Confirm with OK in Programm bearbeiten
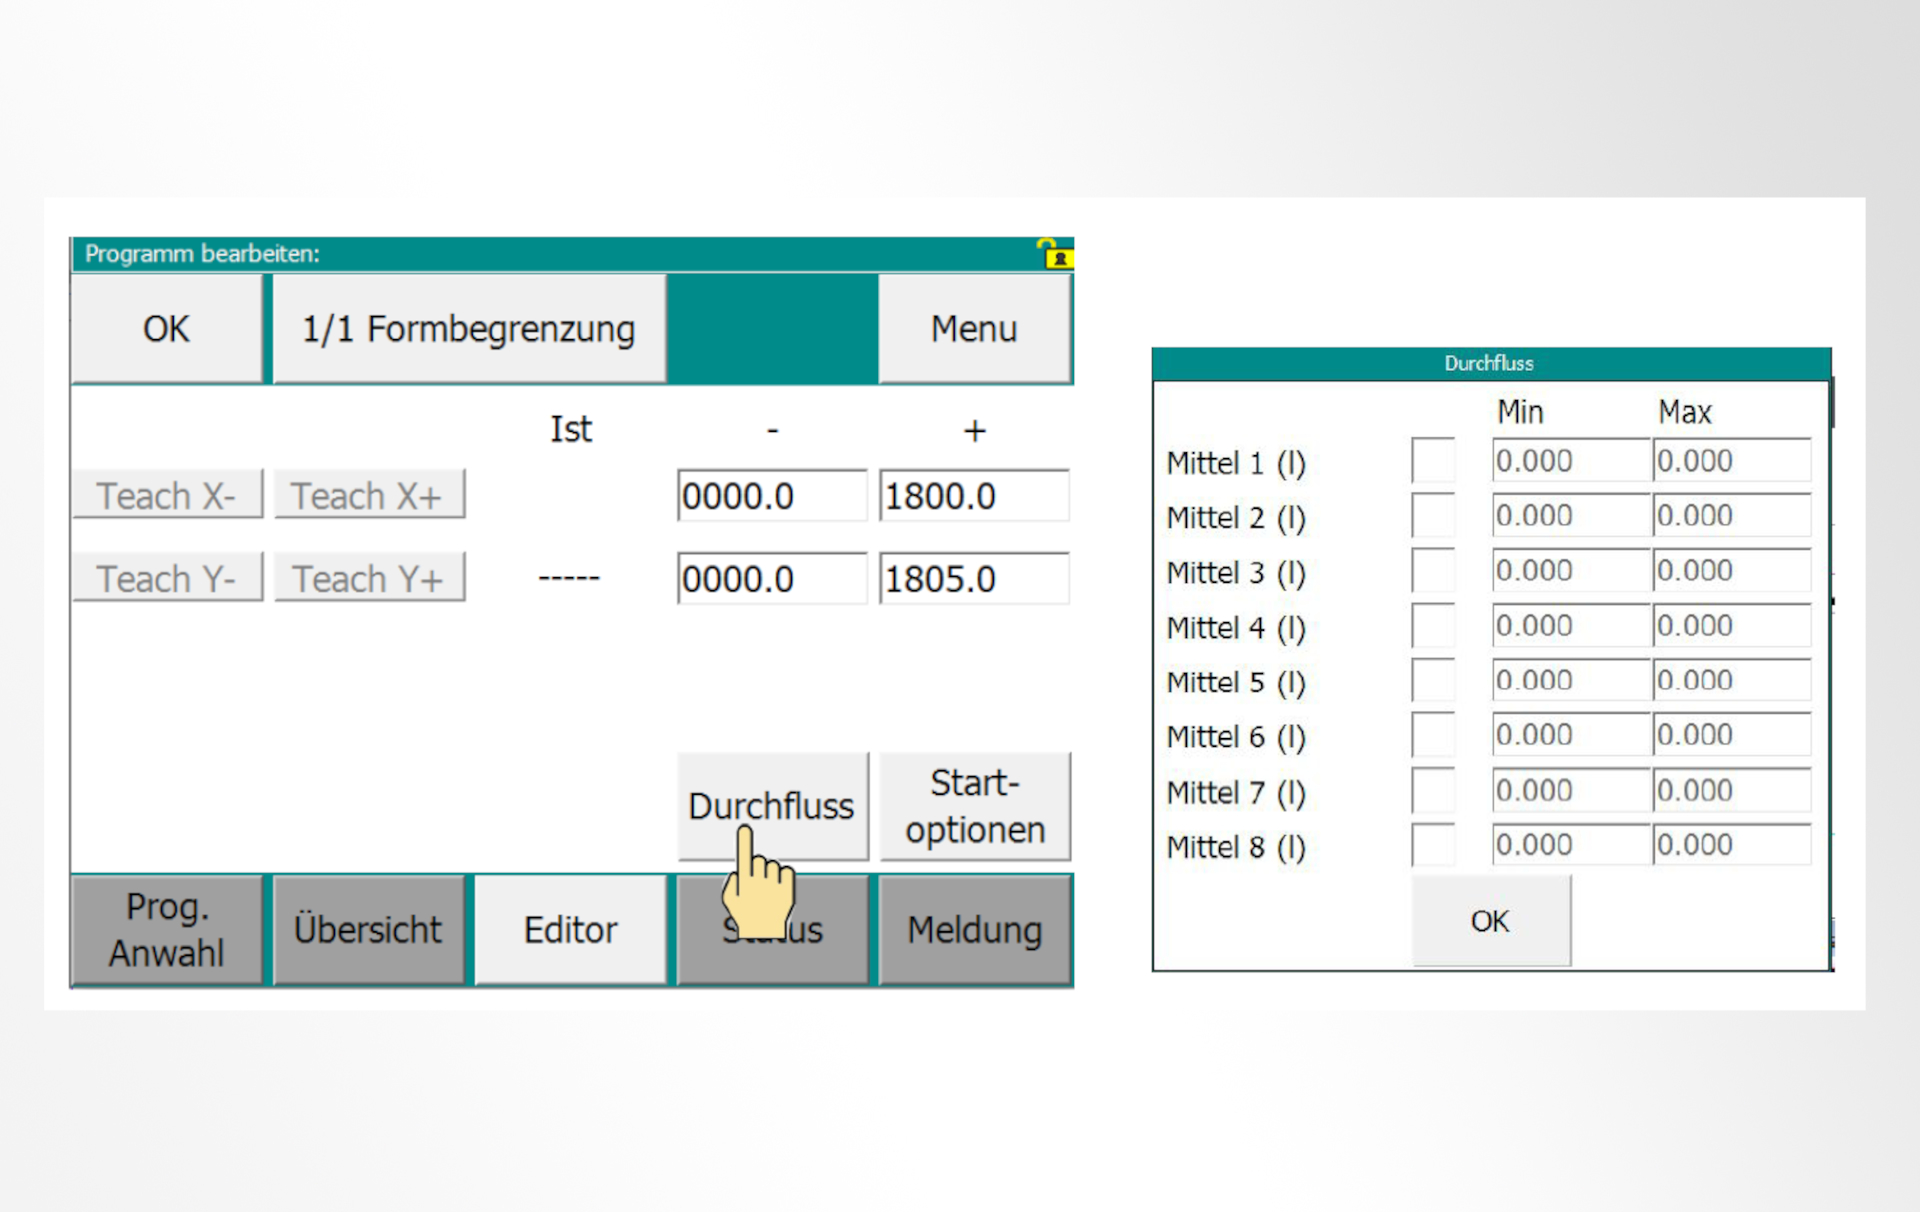 tap(166, 329)
